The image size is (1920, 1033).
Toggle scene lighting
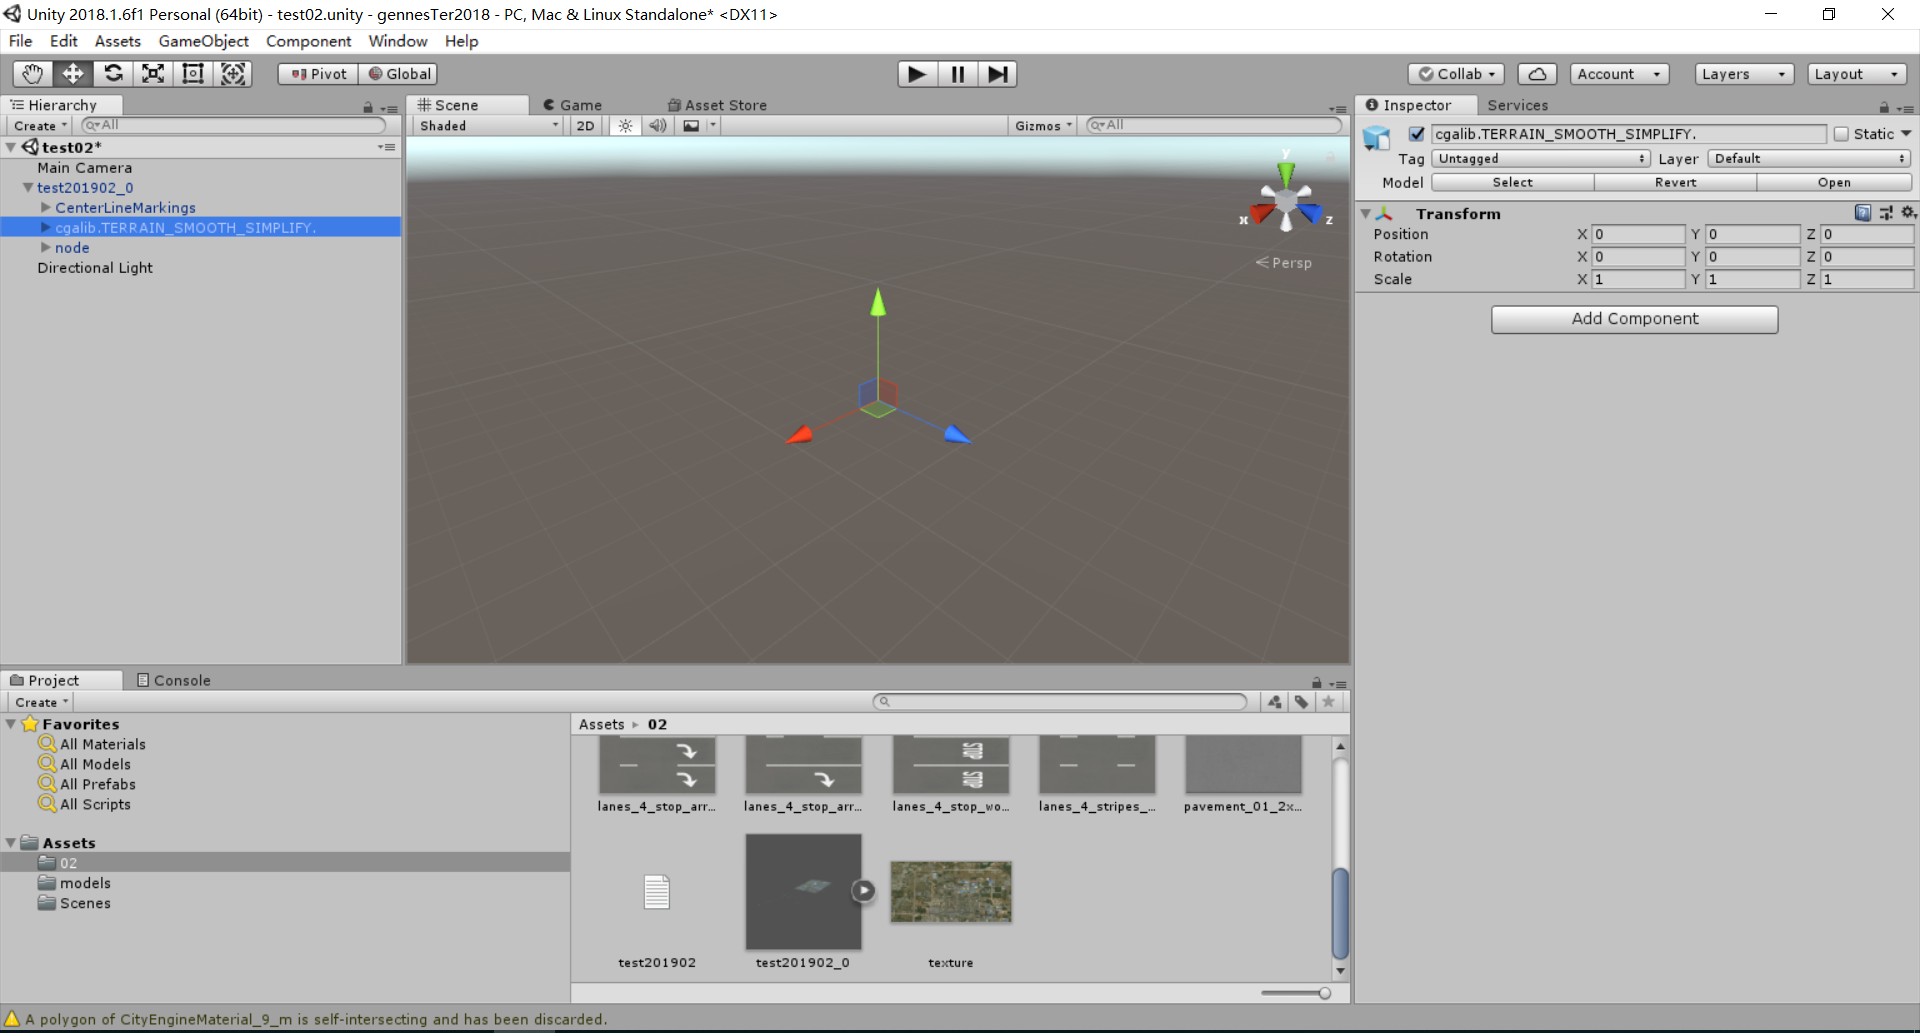(x=625, y=126)
